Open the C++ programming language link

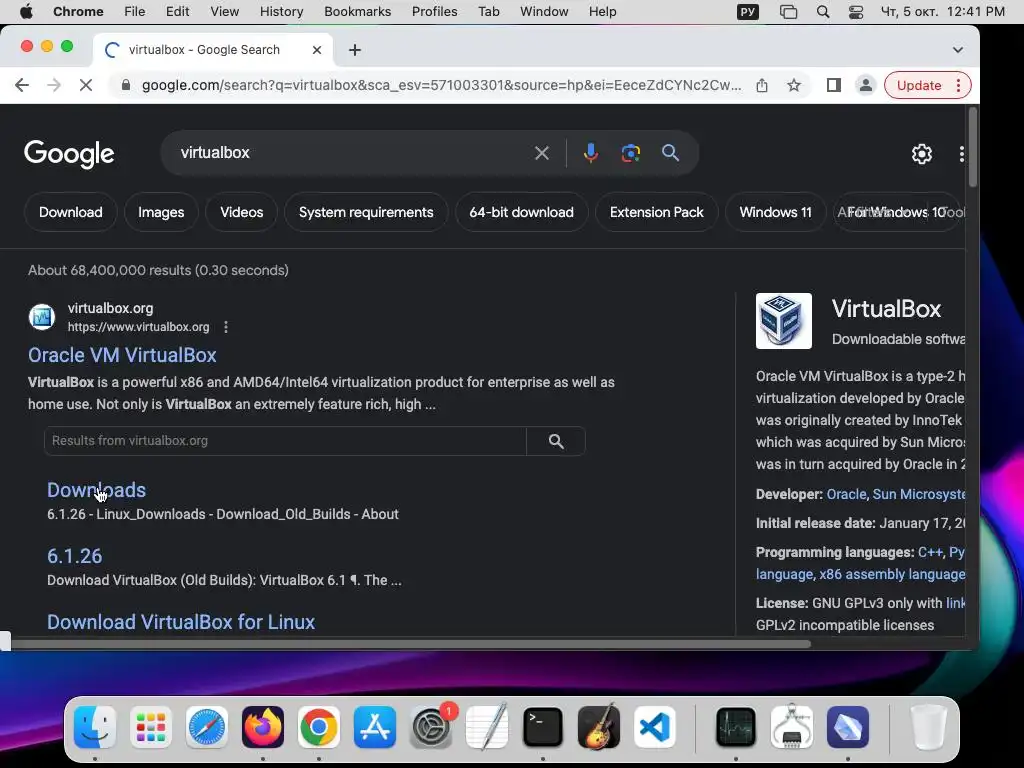click(x=930, y=552)
